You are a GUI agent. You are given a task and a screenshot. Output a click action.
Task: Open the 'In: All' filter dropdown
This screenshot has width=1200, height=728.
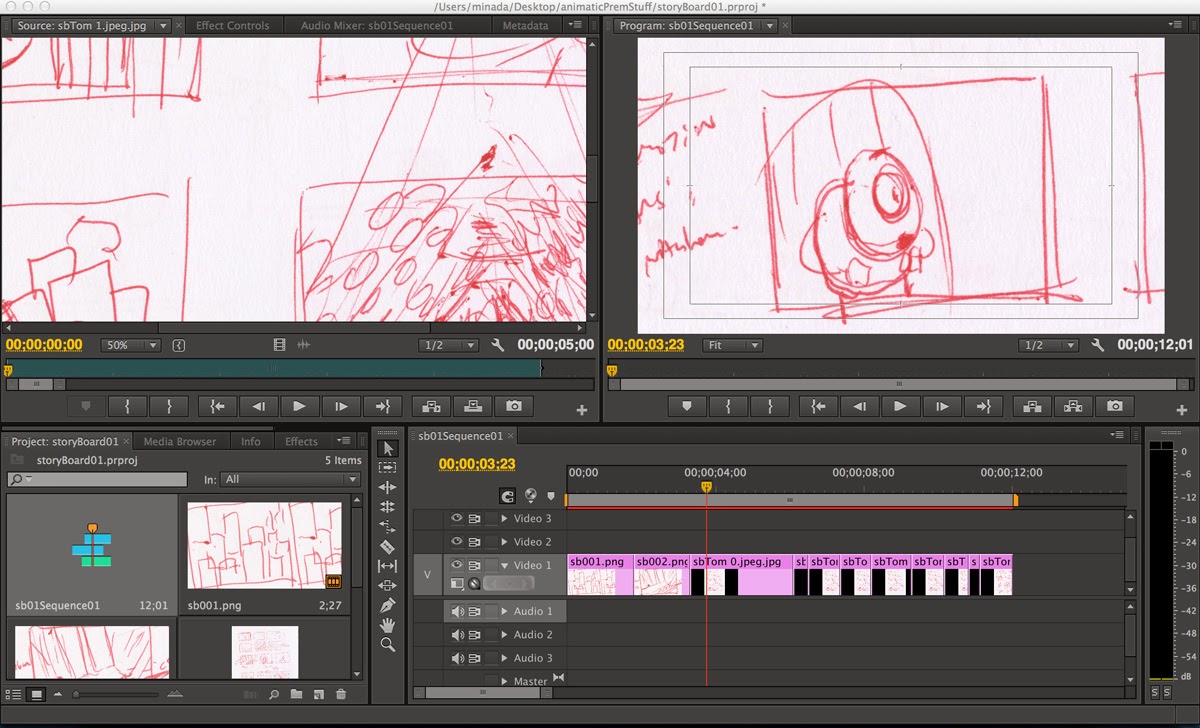[290, 479]
